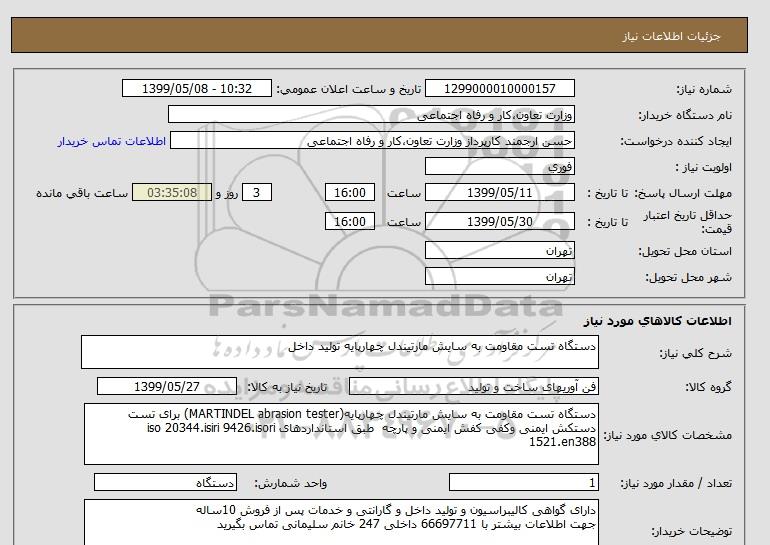The height and width of the screenshot is (545, 770).
Task: Select the need number field 1299000010000157
Action: [499, 89]
